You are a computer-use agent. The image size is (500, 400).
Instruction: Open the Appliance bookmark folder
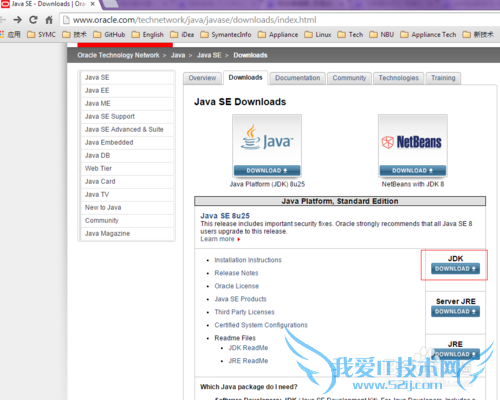278,35
